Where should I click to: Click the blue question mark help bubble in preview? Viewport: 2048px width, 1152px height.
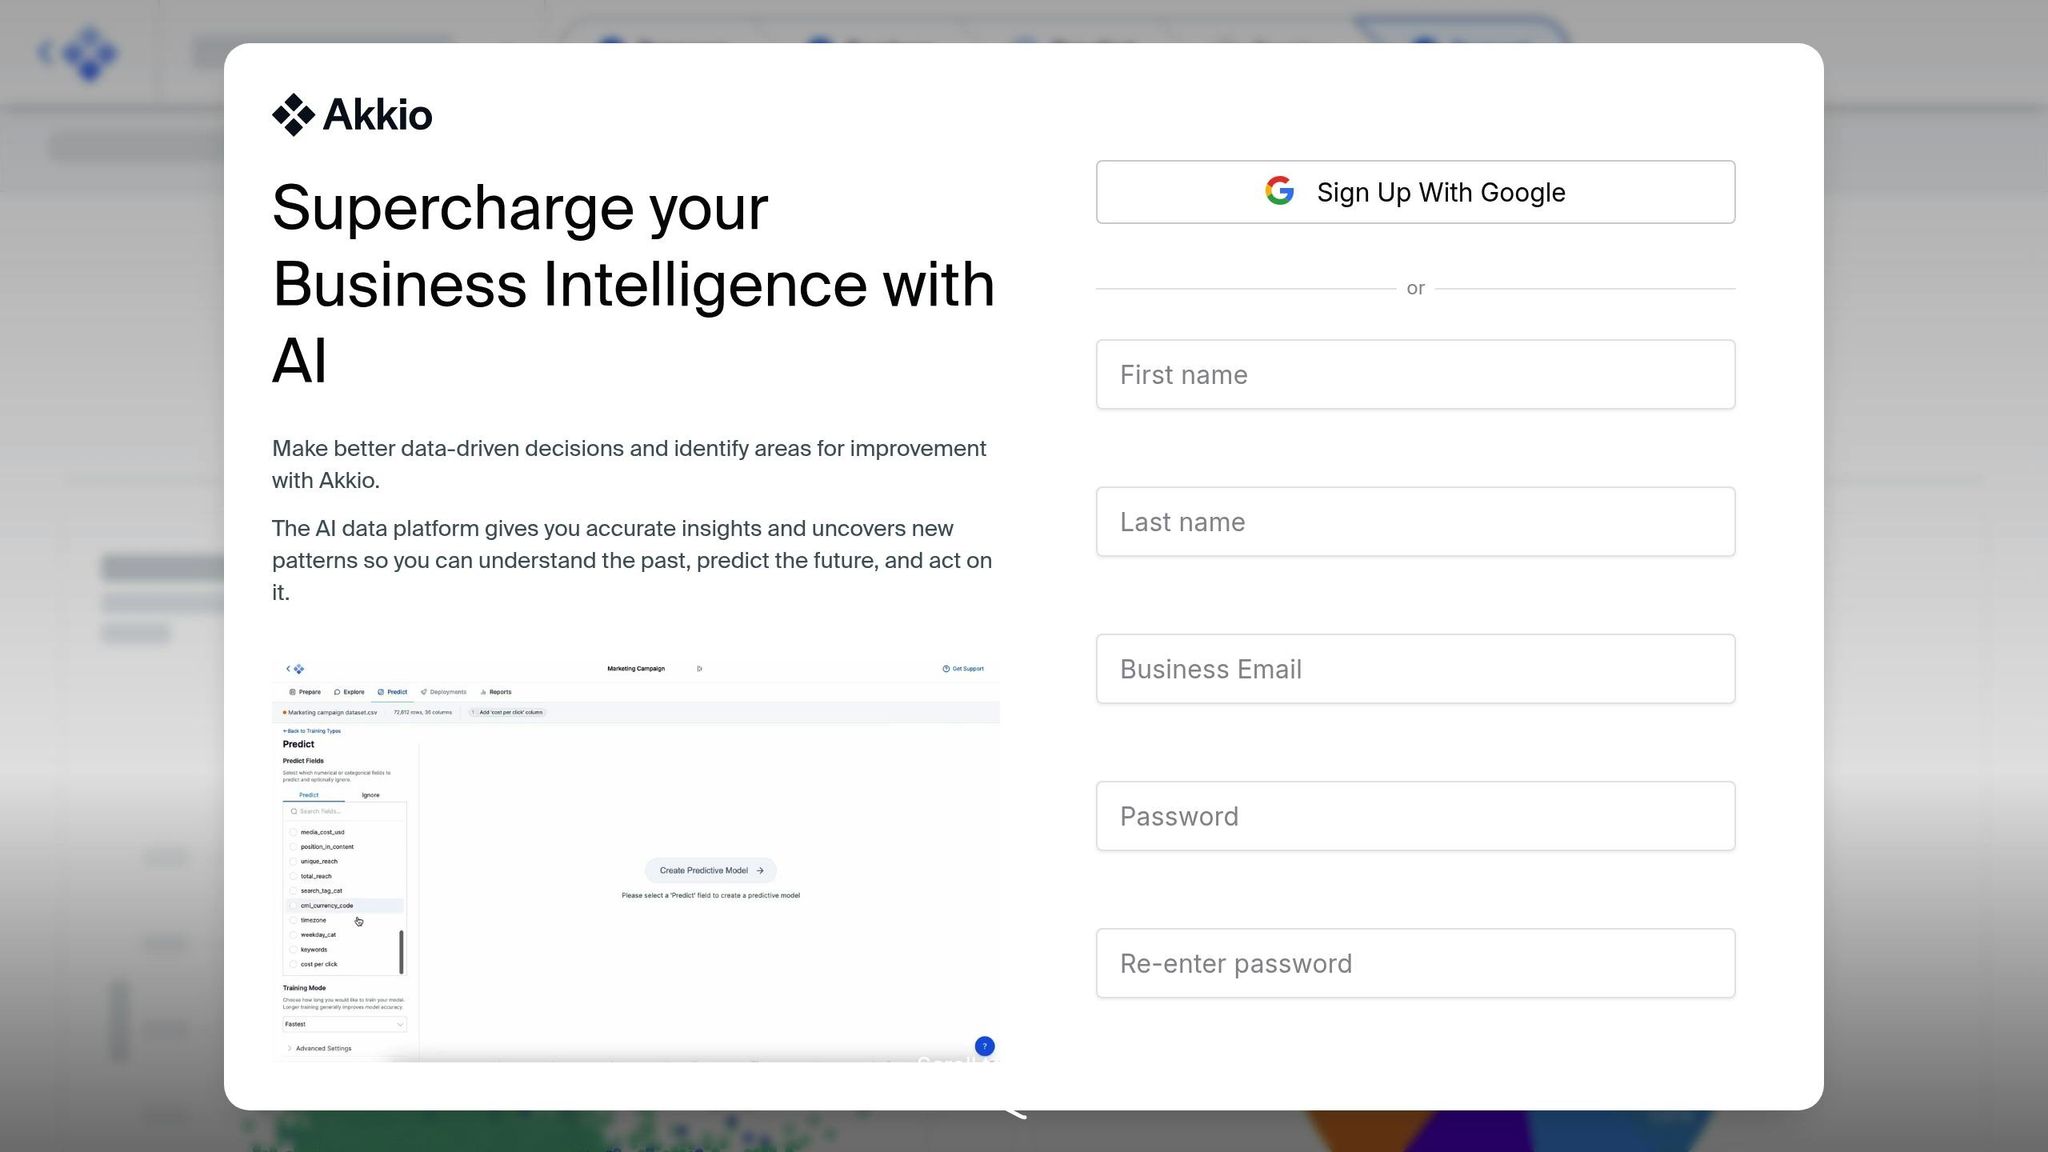(x=984, y=1046)
